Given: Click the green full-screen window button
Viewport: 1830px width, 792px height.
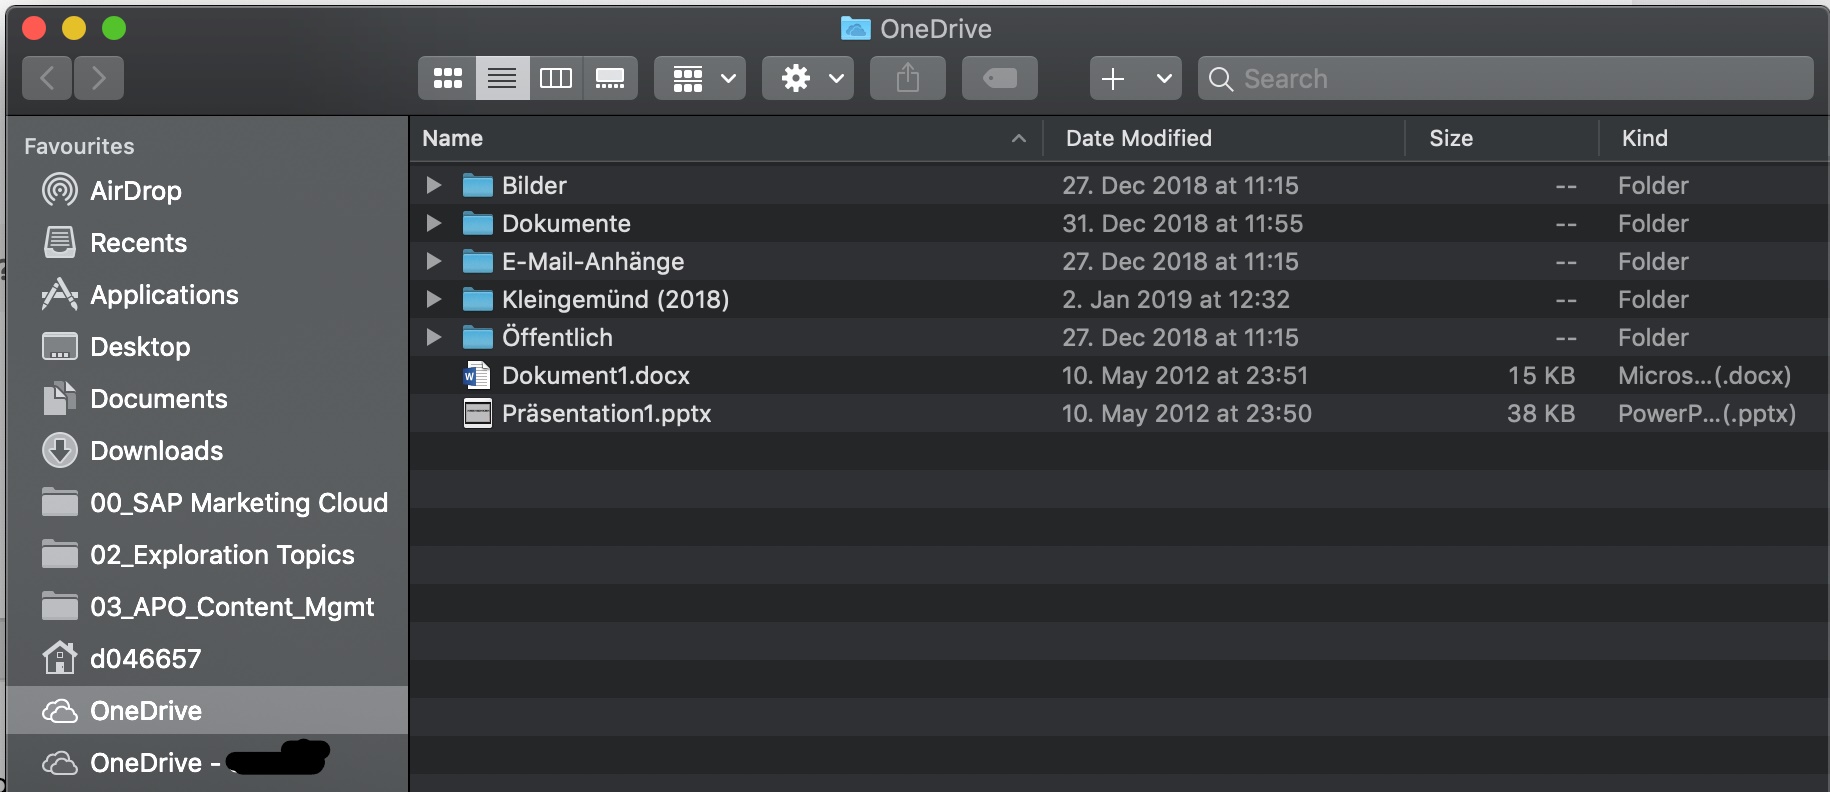Looking at the screenshot, I should [114, 28].
